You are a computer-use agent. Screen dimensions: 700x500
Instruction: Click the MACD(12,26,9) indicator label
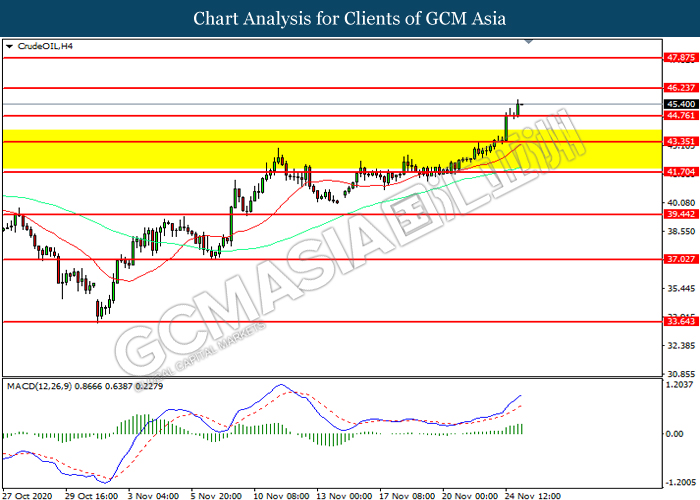[39, 386]
